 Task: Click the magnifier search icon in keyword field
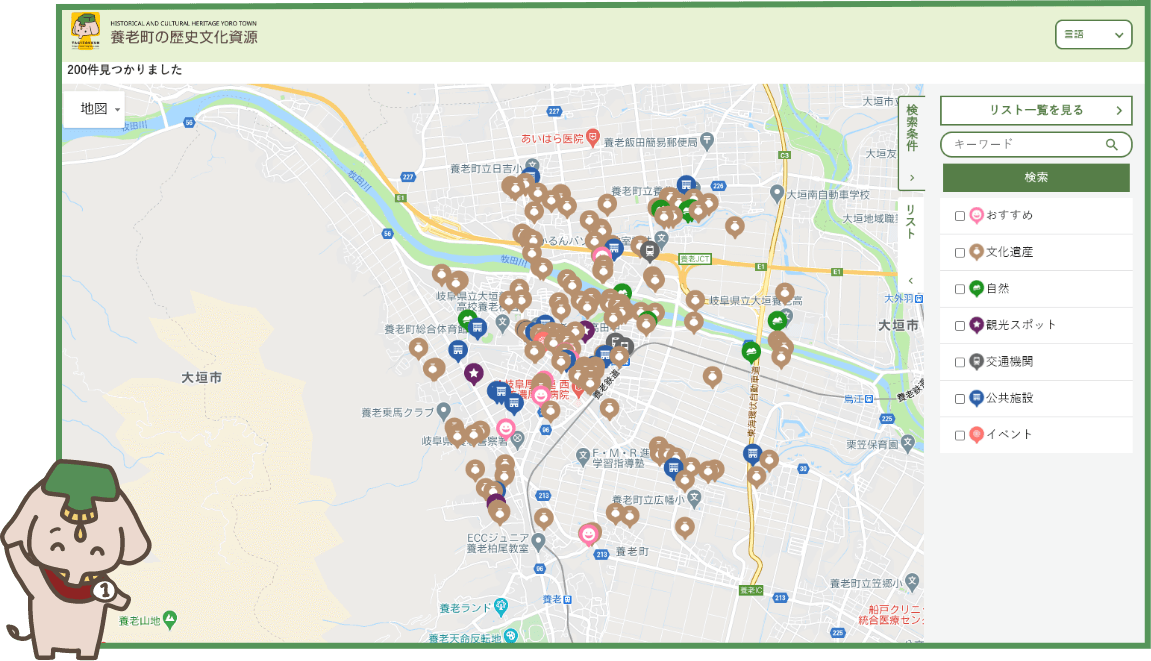1111,145
